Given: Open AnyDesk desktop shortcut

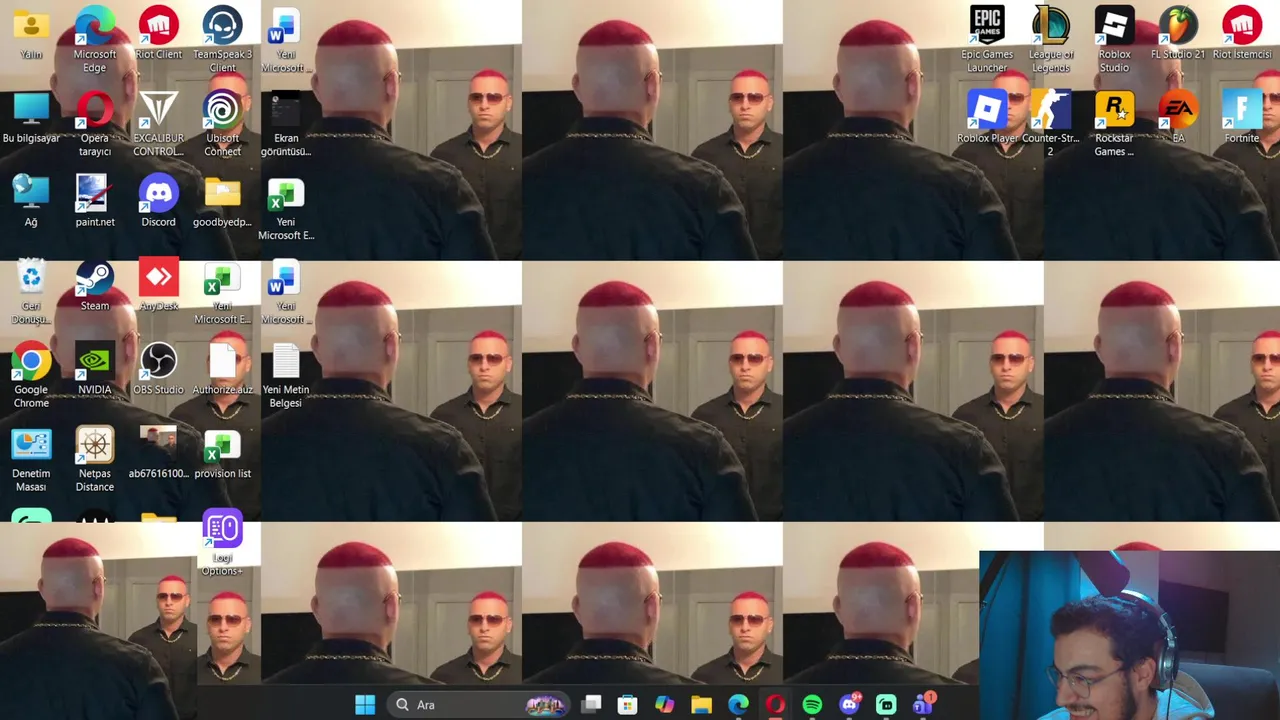Looking at the screenshot, I should point(158,285).
